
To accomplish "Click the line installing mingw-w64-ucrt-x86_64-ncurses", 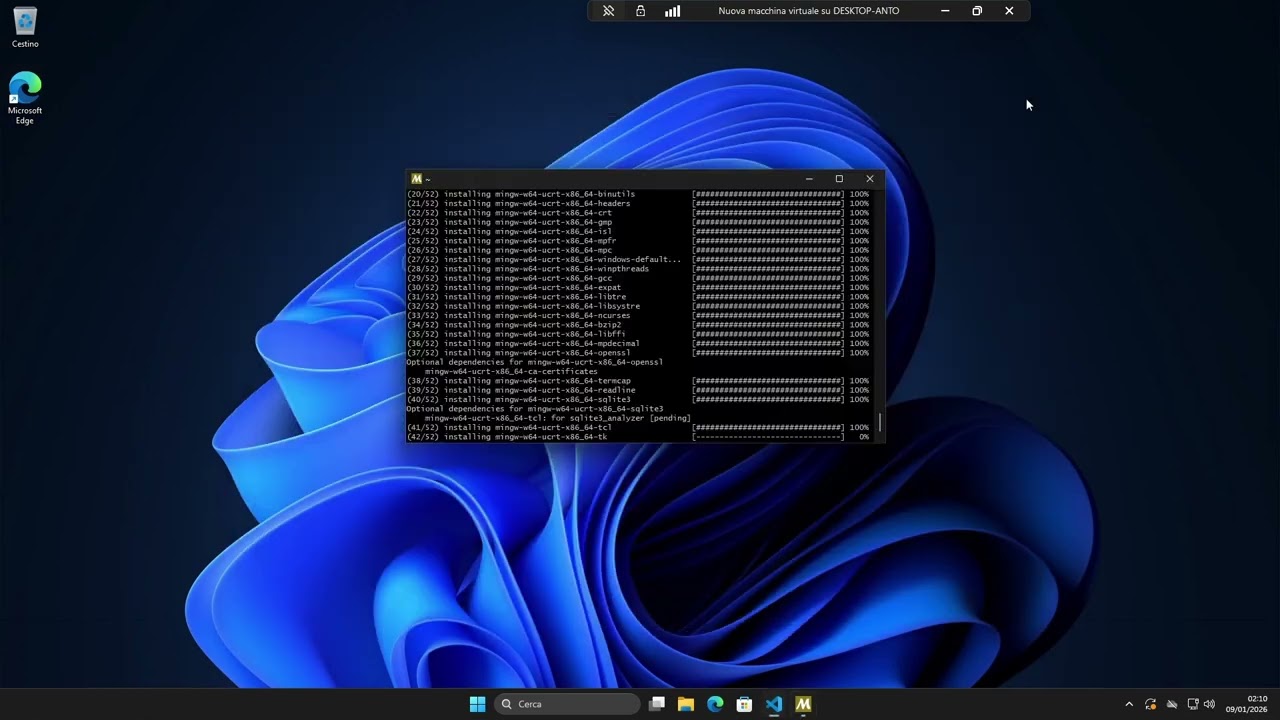I will (x=638, y=315).
